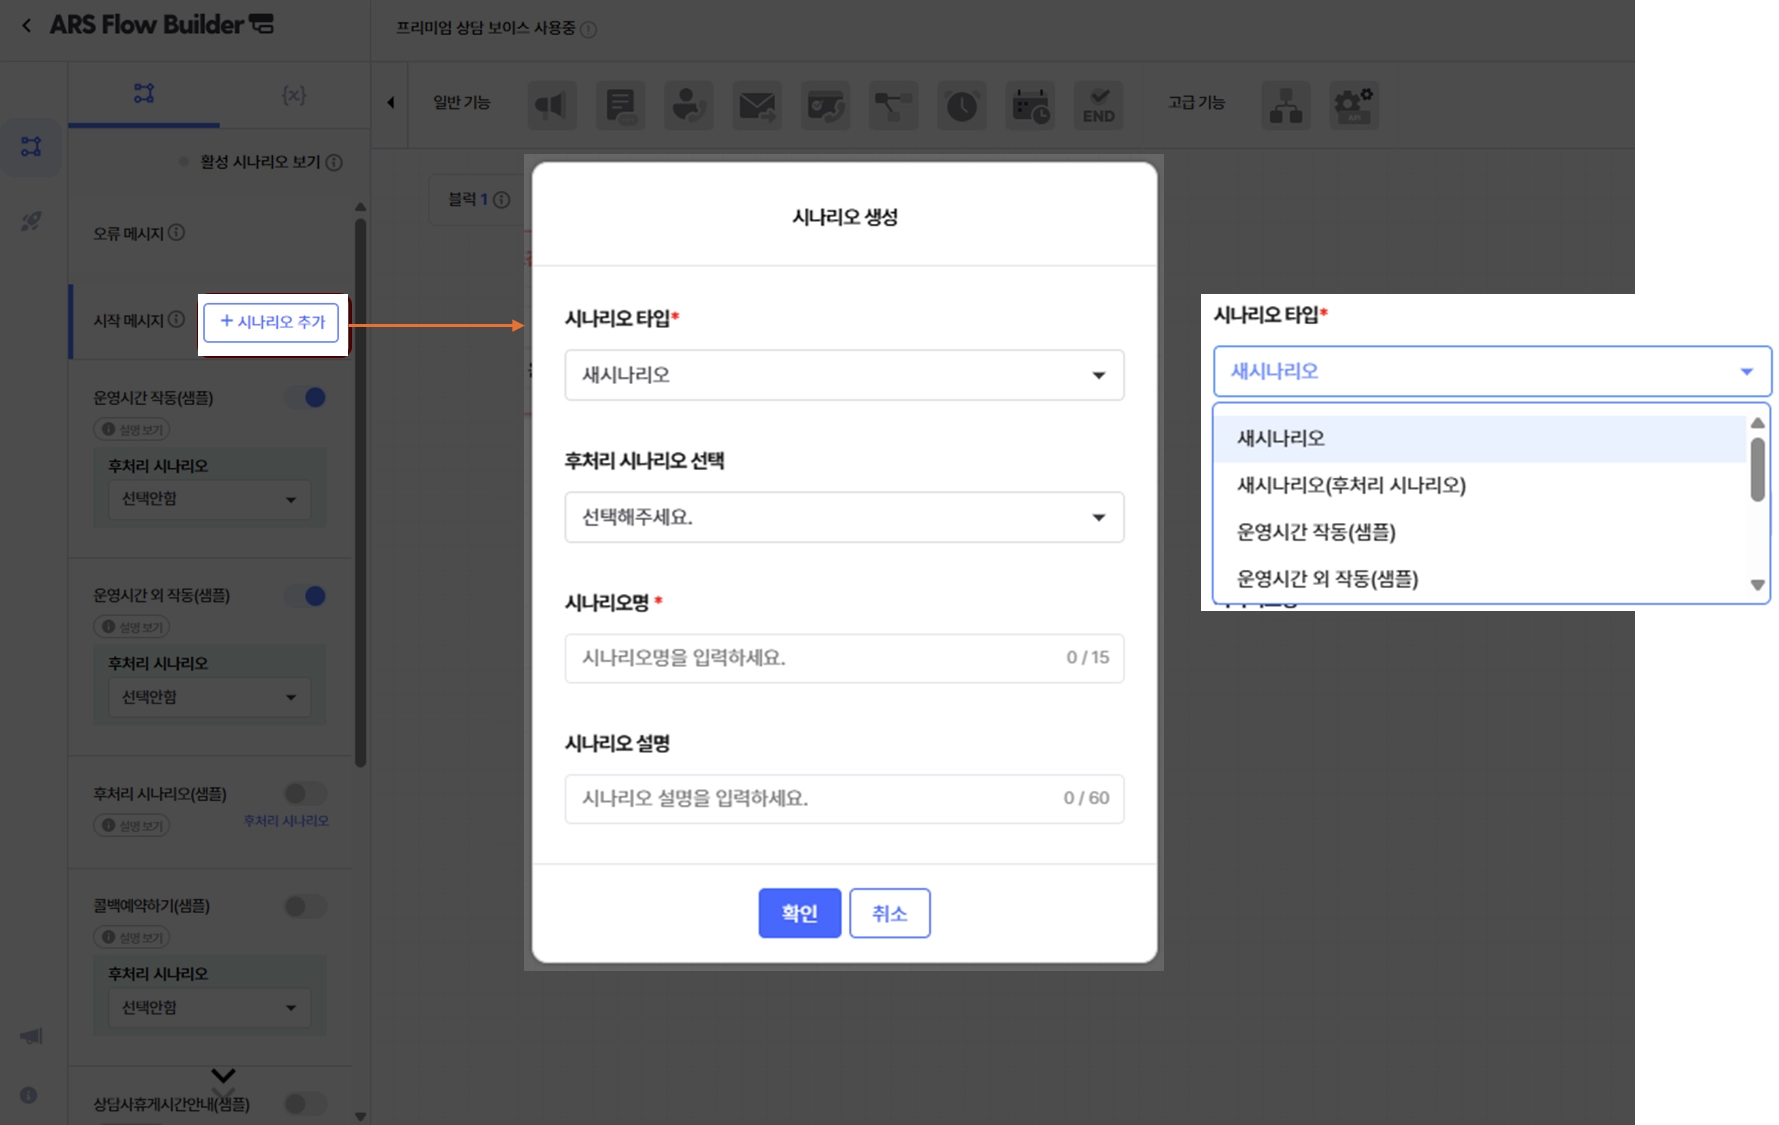Toggle the 운영시간 작동(샘플) switch
1779x1125 pixels.
[306, 398]
